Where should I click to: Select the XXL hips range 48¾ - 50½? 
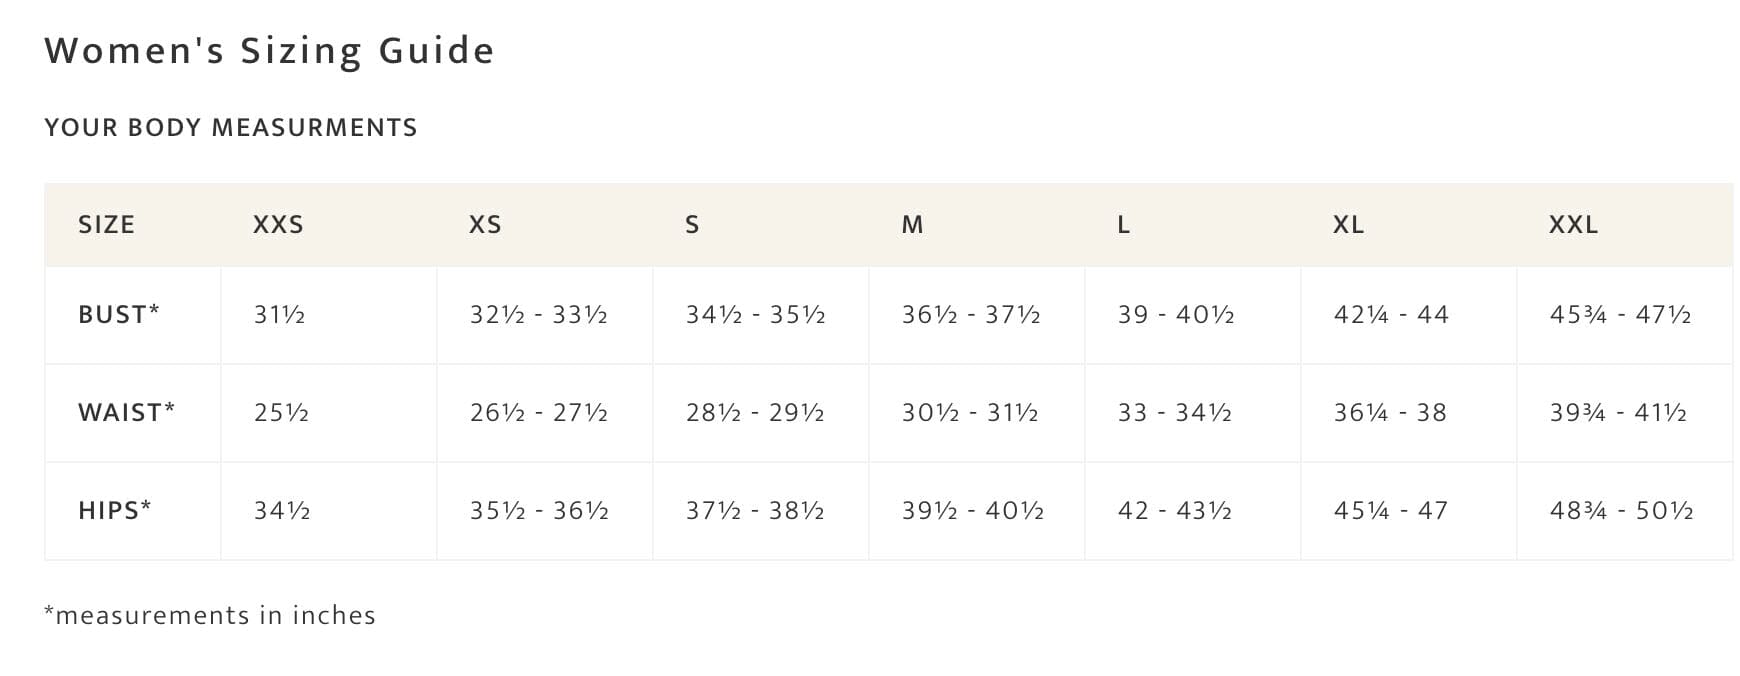coord(1621,511)
